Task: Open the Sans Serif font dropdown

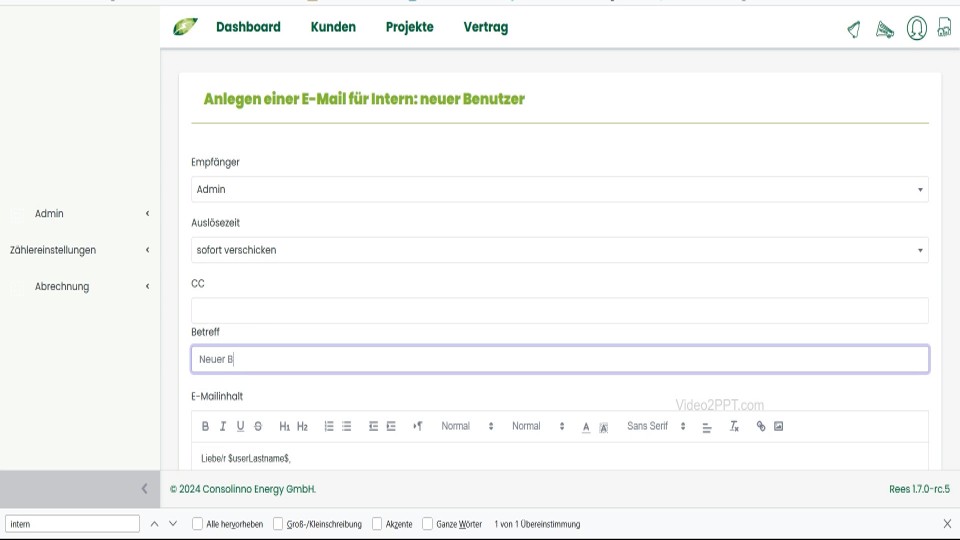Action: (656, 426)
